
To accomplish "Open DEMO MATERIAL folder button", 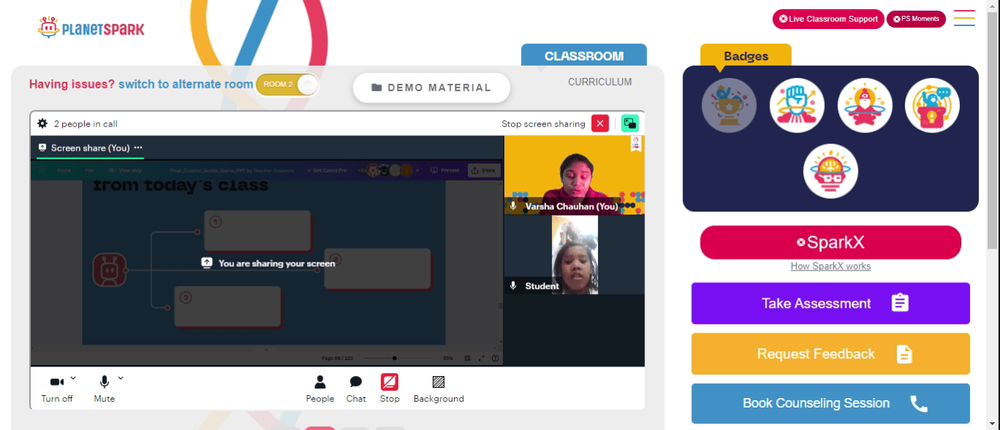I will 431,88.
